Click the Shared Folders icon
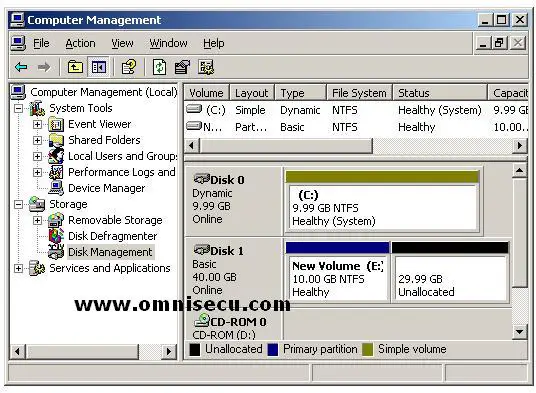Image resolution: width=536 pixels, height=393 pixels. coord(56,140)
